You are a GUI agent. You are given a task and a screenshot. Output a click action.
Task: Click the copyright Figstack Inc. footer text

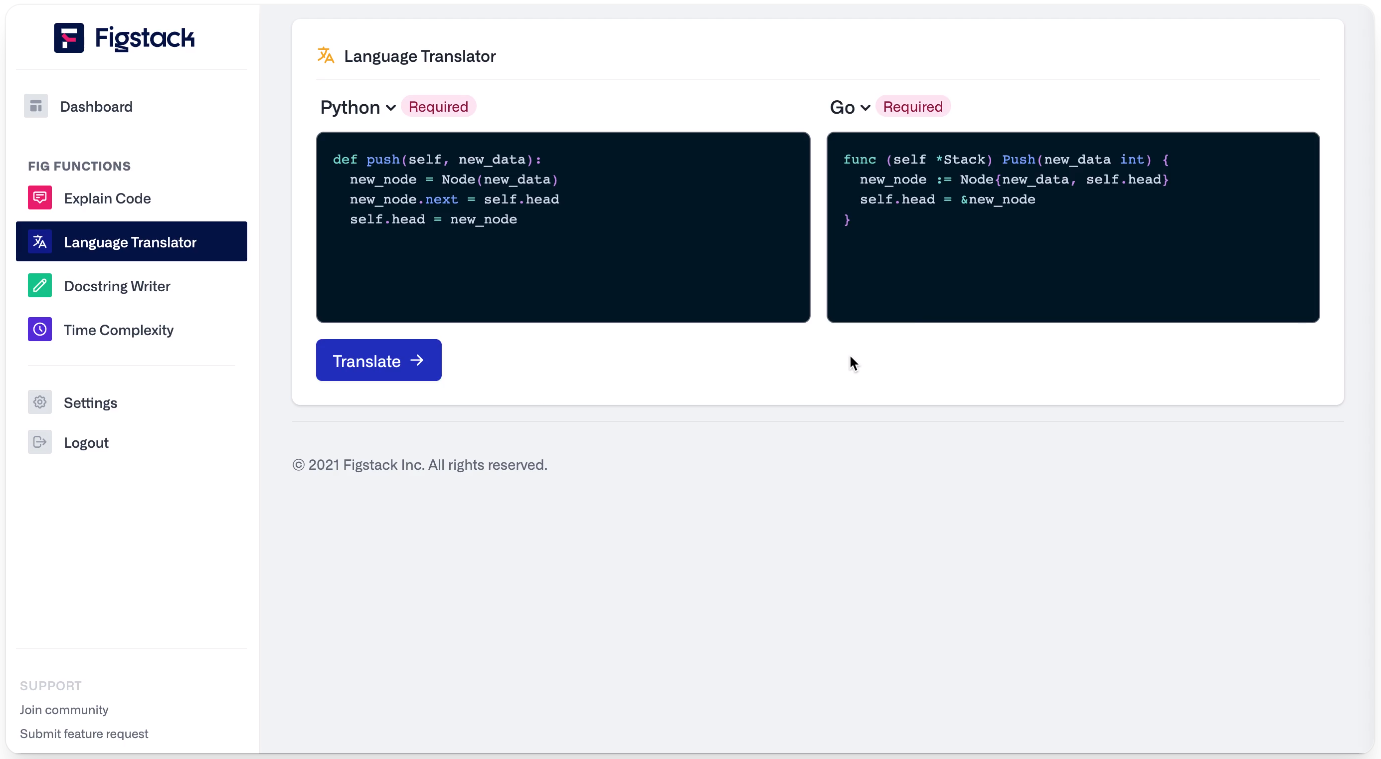click(x=420, y=465)
